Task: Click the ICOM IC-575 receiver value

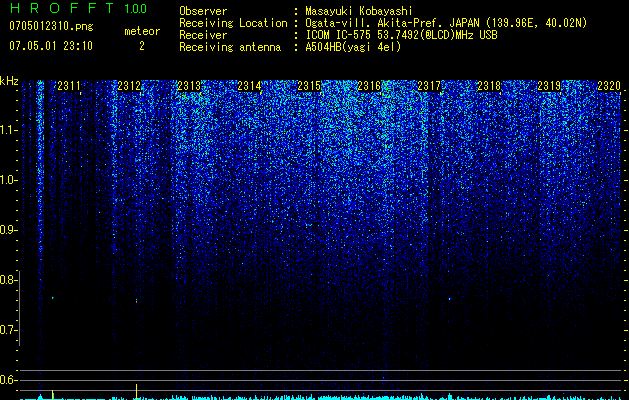Action: click(401, 35)
